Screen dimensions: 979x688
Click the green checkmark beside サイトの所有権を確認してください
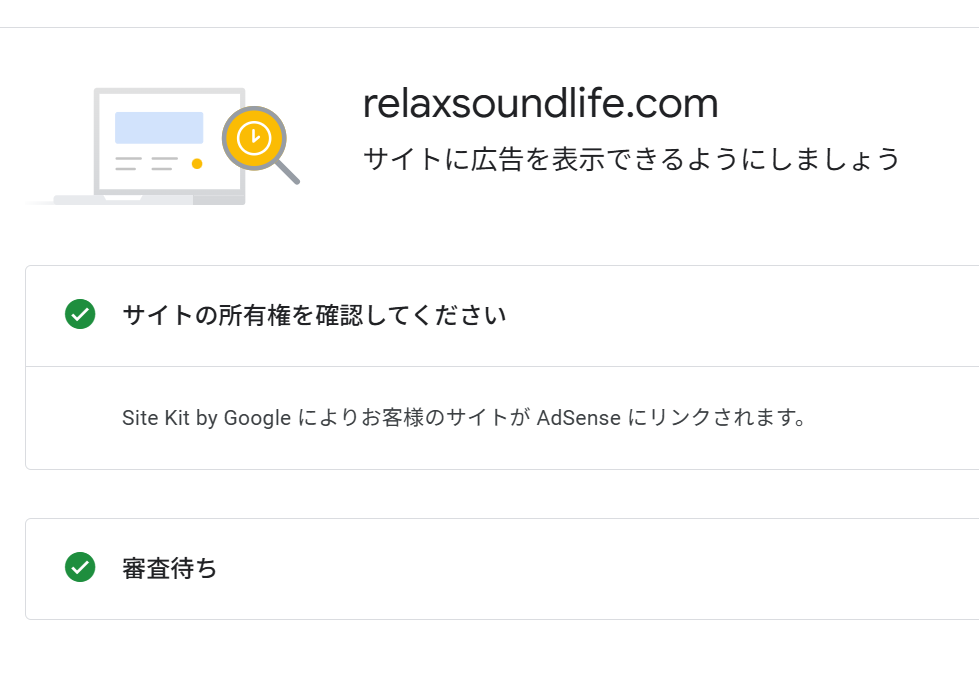click(x=80, y=314)
